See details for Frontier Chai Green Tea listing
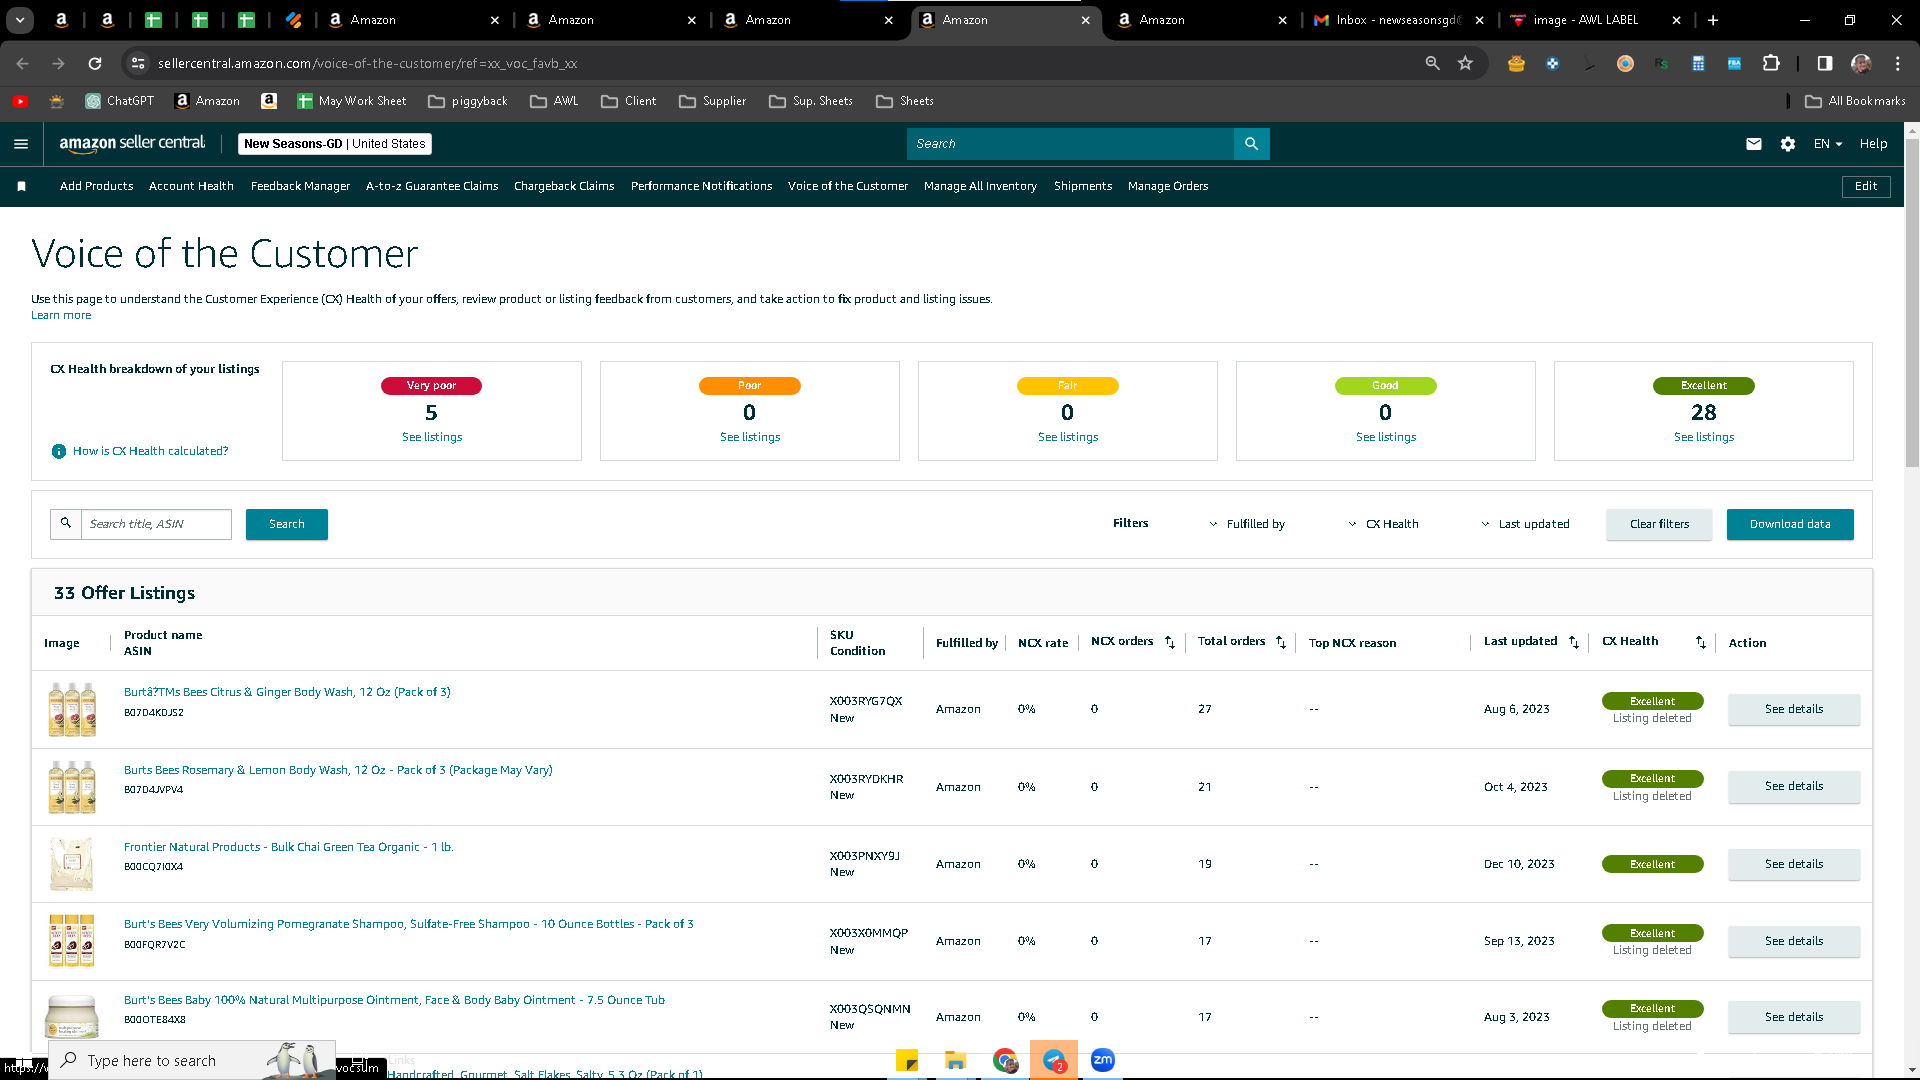Image resolution: width=1920 pixels, height=1080 pixels. point(1794,864)
